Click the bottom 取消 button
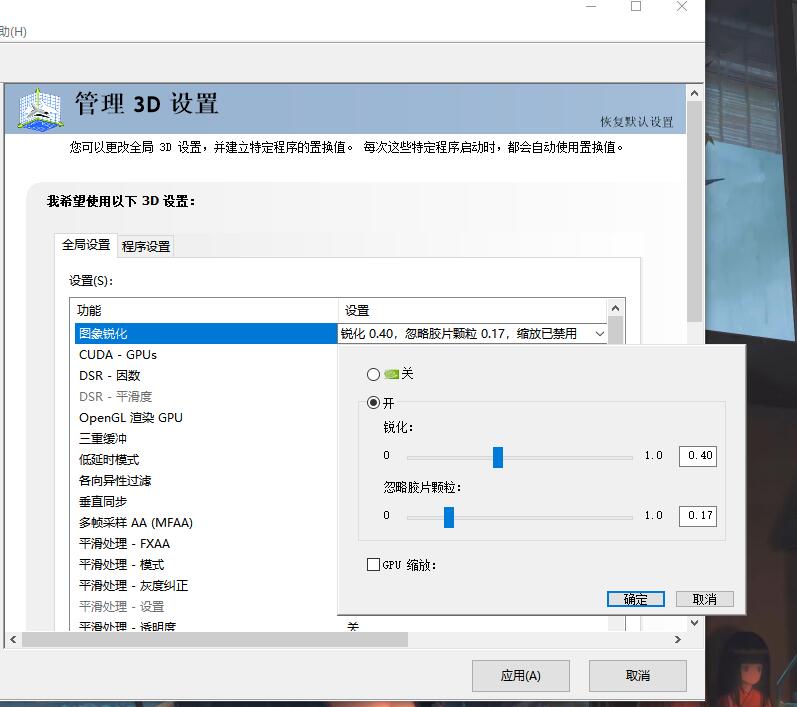The image size is (797, 707). [x=637, y=675]
